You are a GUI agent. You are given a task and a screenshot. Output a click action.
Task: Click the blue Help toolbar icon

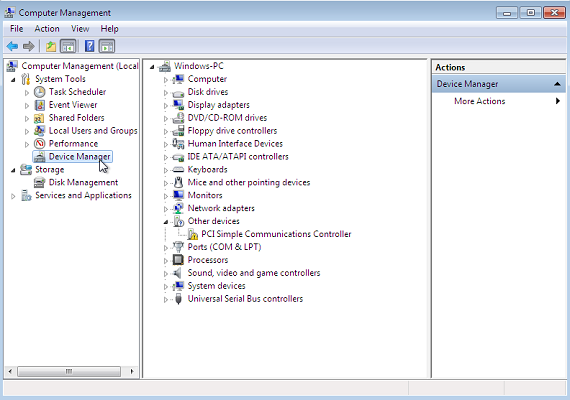click(89, 46)
